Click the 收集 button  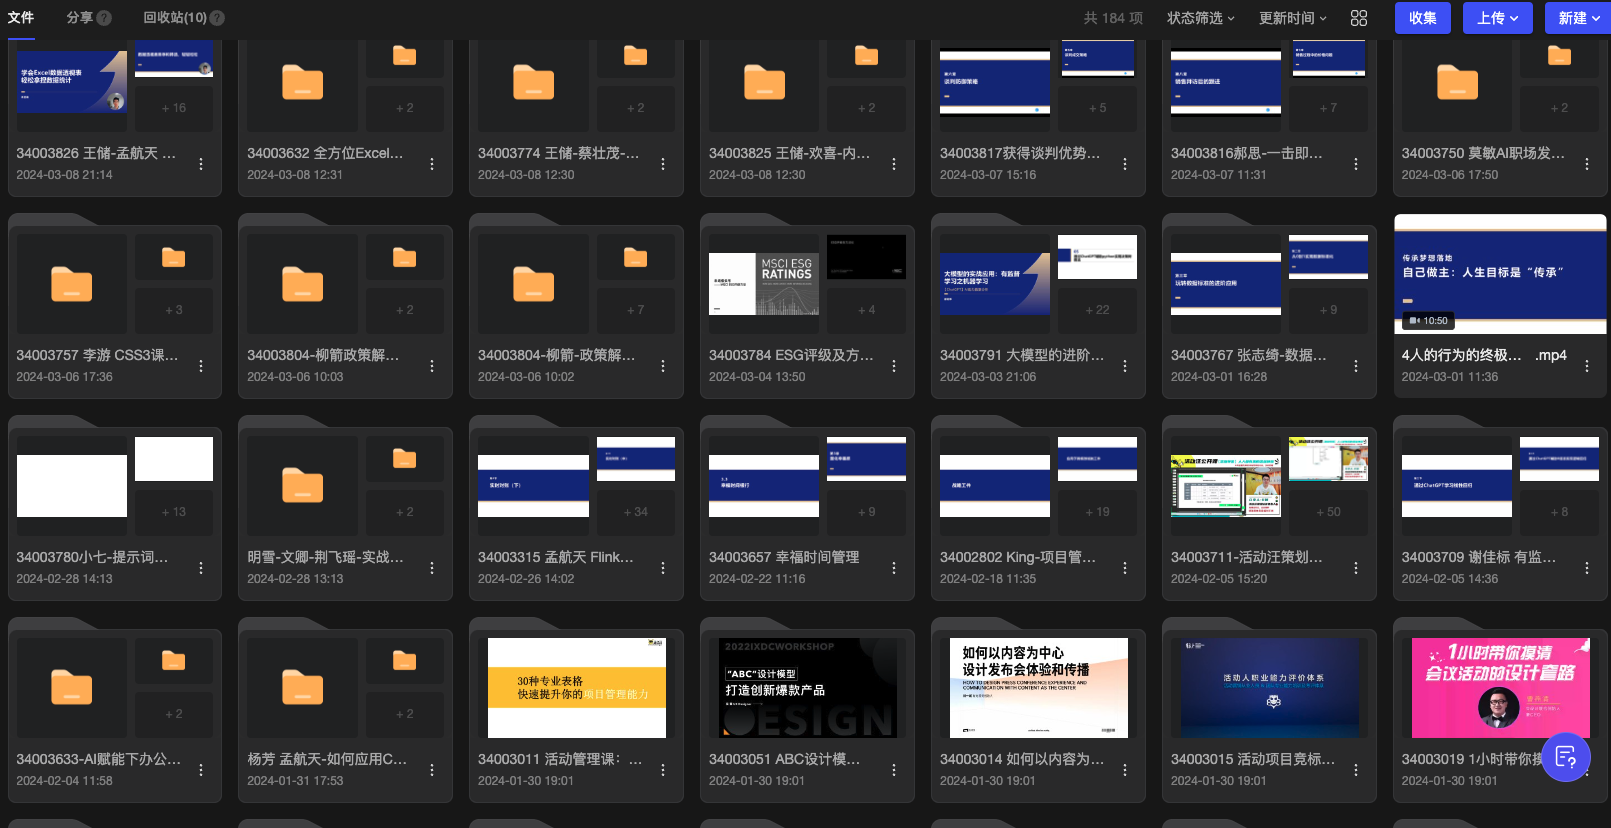click(x=1423, y=18)
